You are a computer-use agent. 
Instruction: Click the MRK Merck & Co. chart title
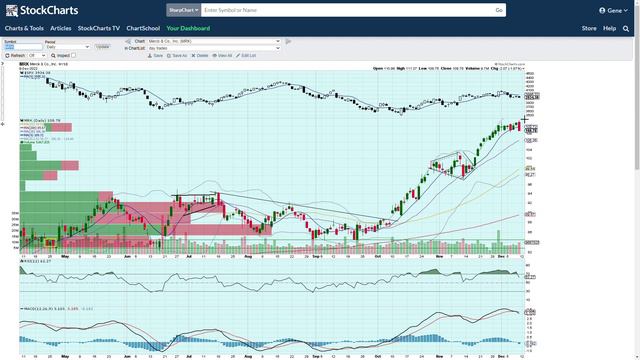pos(44,64)
